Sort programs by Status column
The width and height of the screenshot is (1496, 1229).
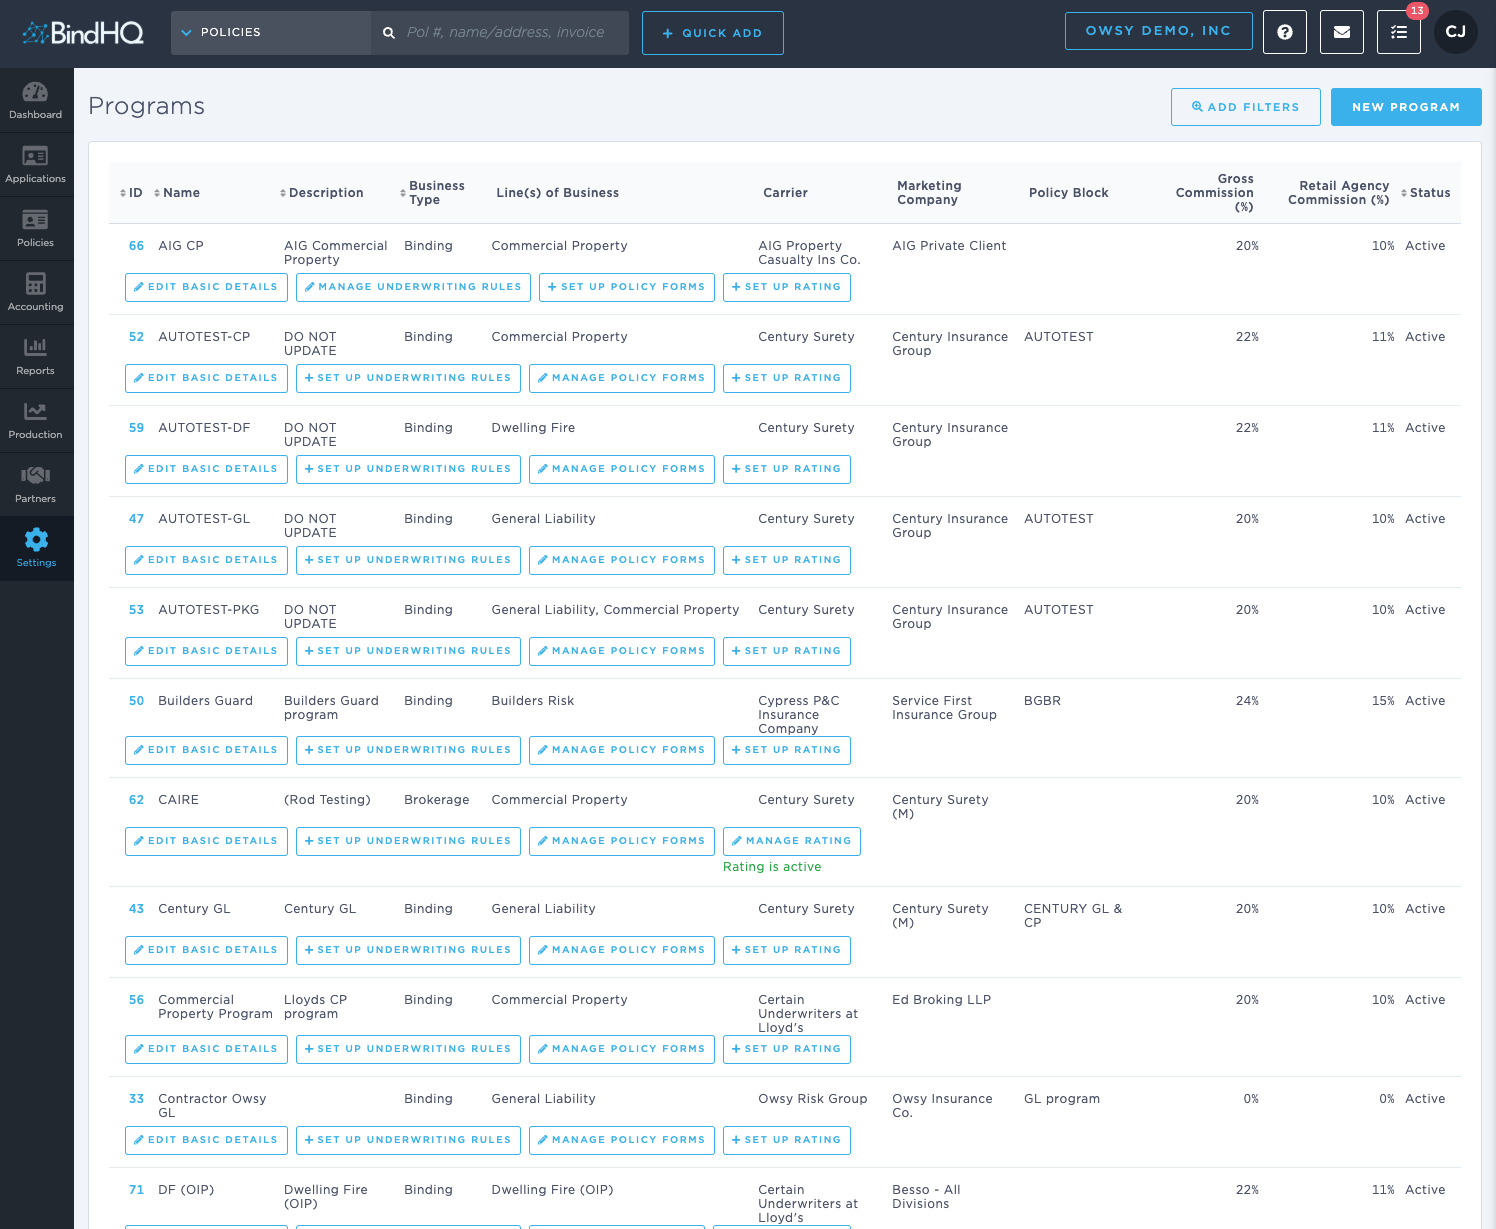pos(1425,193)
